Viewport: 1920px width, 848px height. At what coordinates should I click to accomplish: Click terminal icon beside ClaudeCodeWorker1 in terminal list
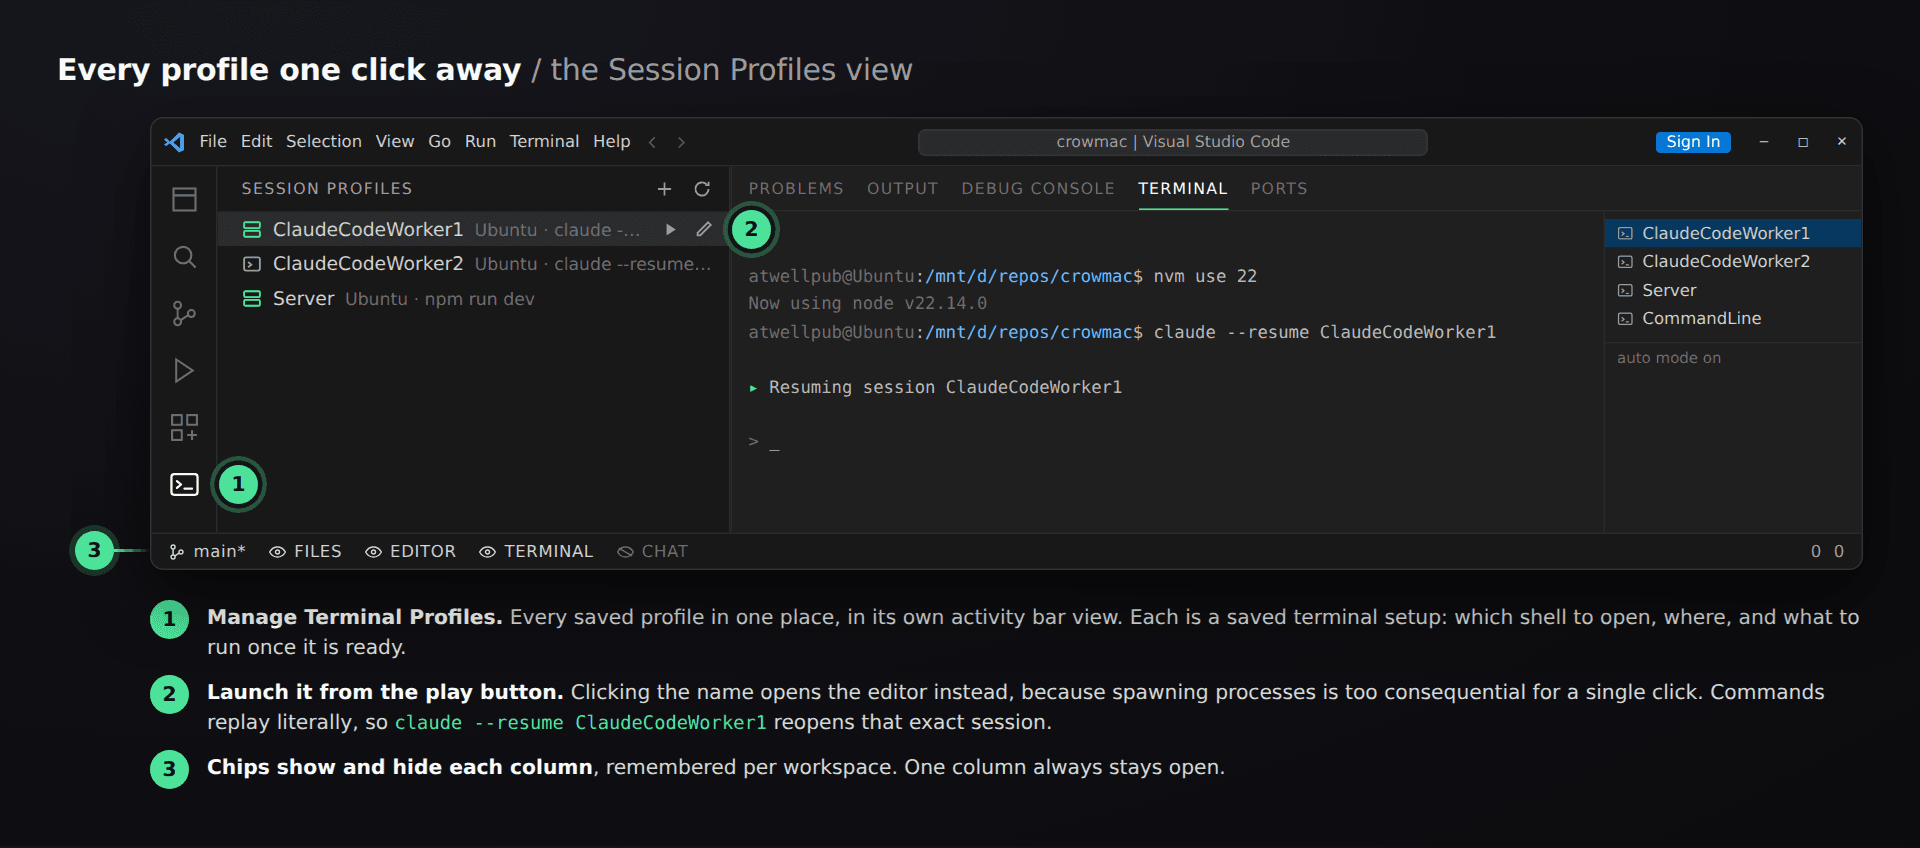click(x=1626, y=233)
